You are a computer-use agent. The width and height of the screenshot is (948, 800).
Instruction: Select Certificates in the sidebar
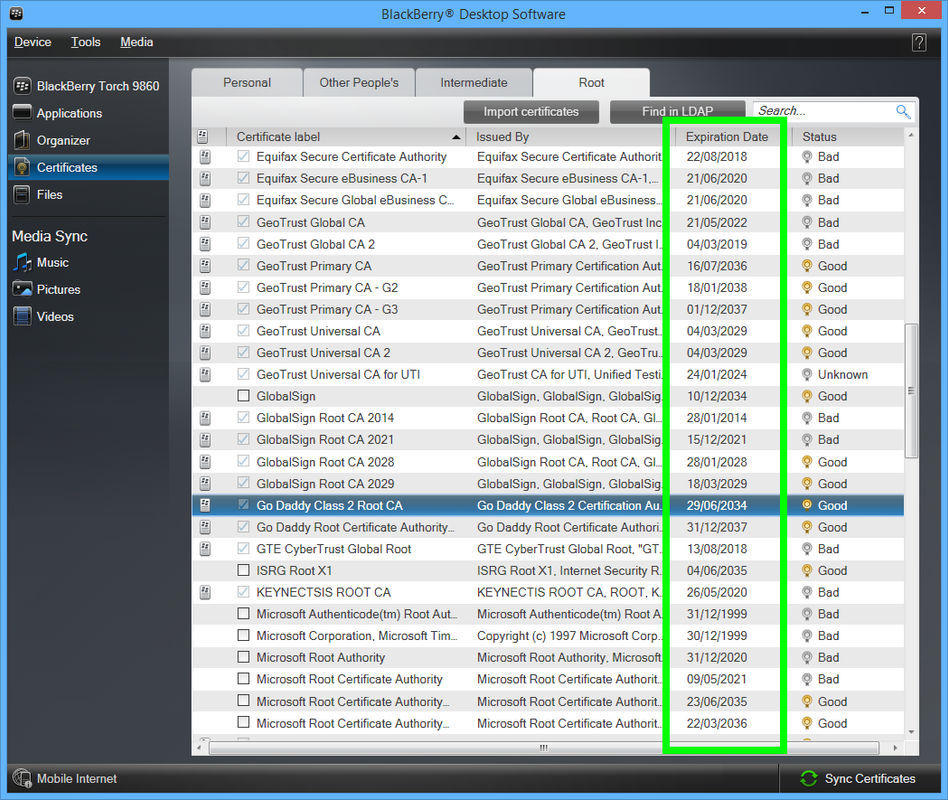88,167
